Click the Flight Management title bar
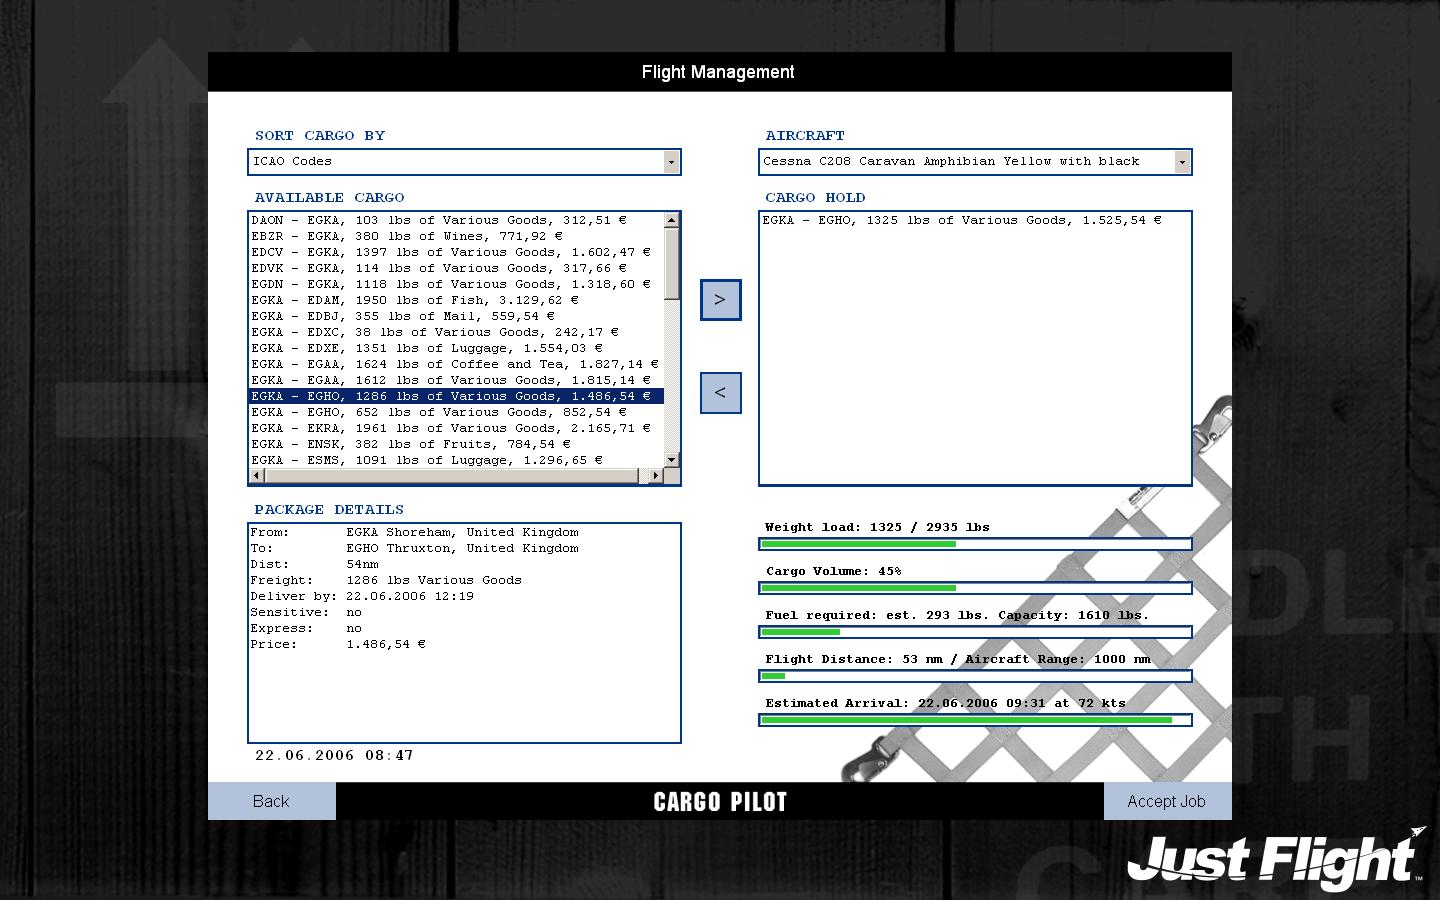This screenshot has height=900, width=1440. 720,72
